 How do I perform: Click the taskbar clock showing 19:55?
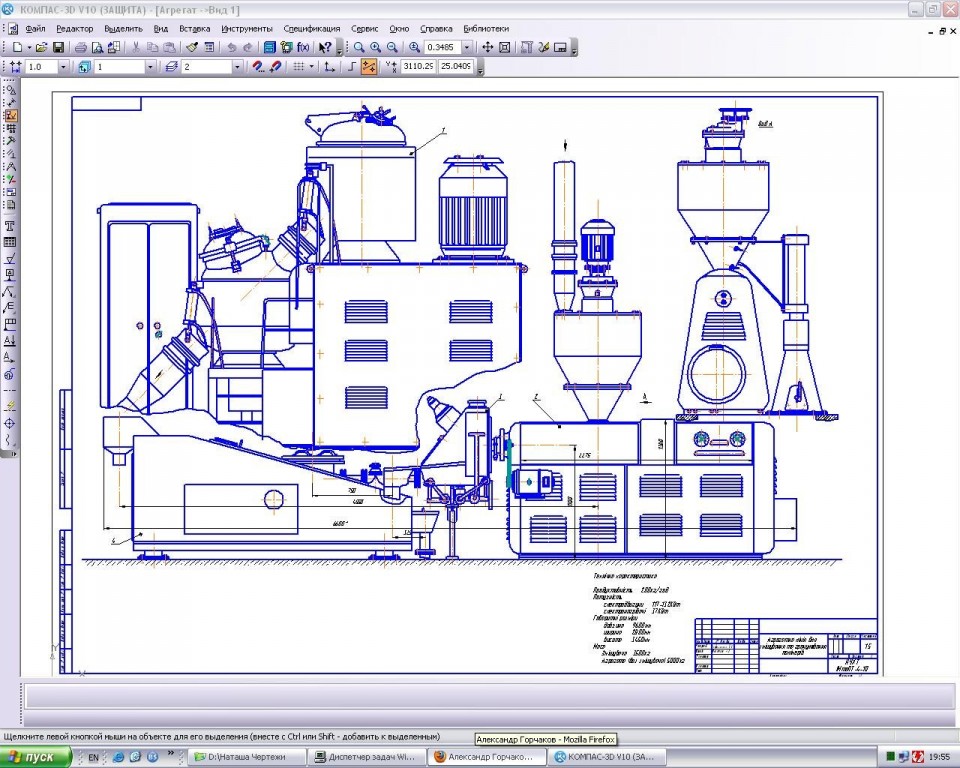click(x=940, y=758)
